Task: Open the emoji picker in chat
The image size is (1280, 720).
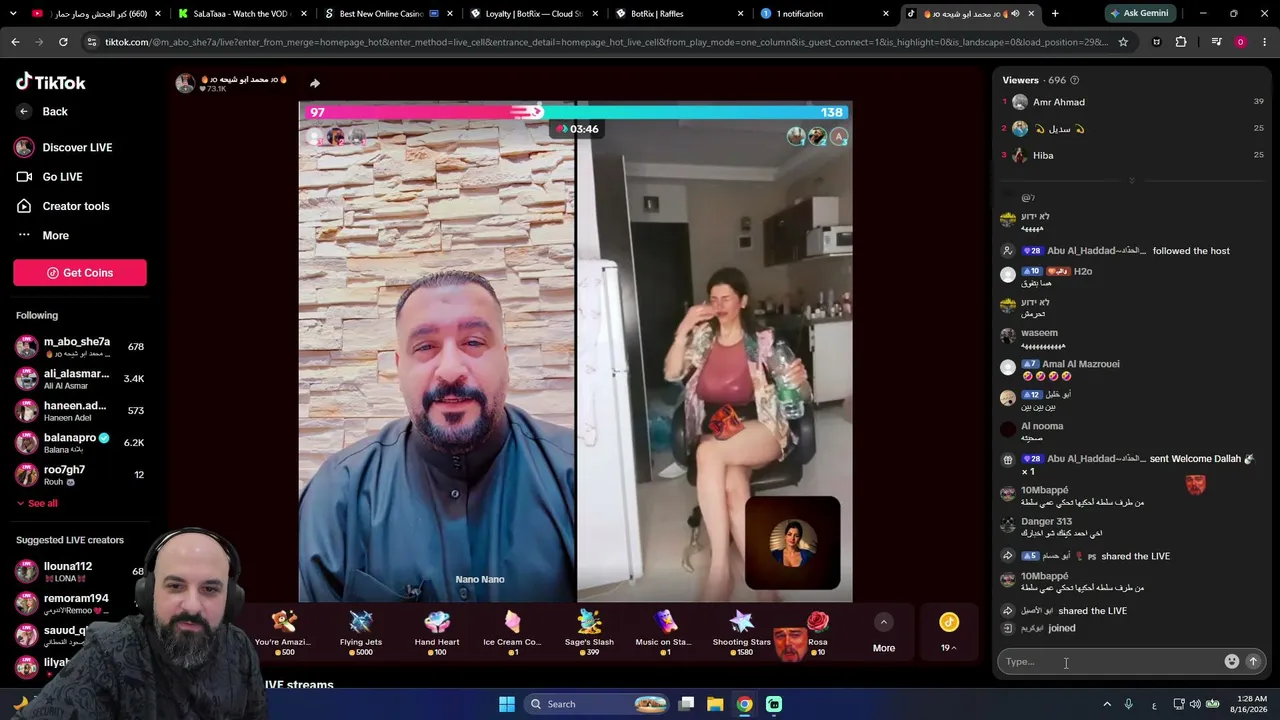Action: click(x=1231, y=661)
